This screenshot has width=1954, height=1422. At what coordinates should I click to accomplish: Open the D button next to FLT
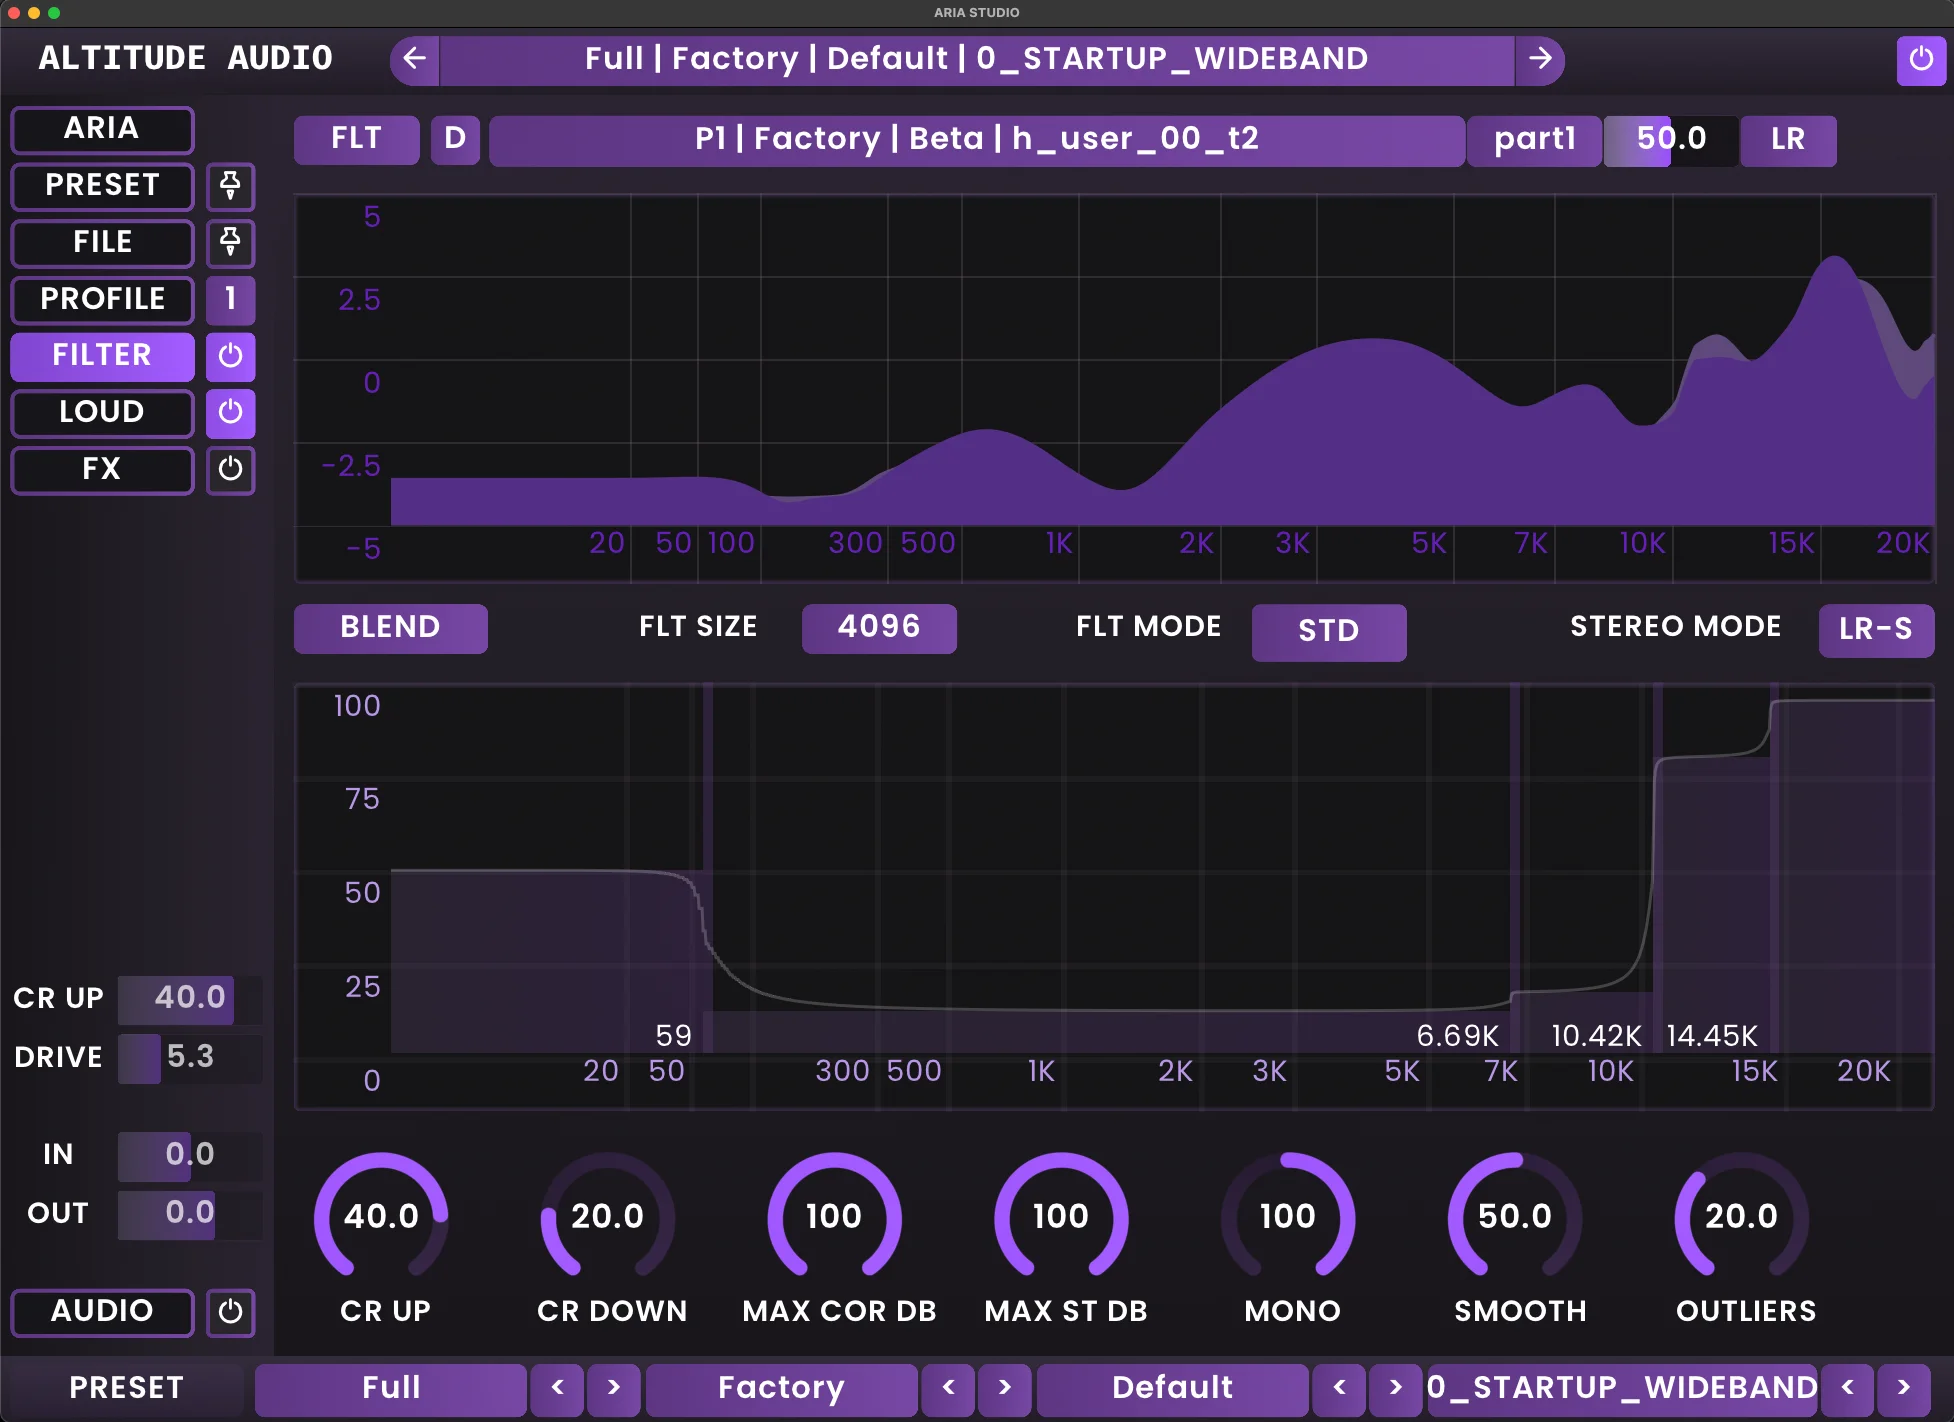pyautogui.click(x=455, y=139)
